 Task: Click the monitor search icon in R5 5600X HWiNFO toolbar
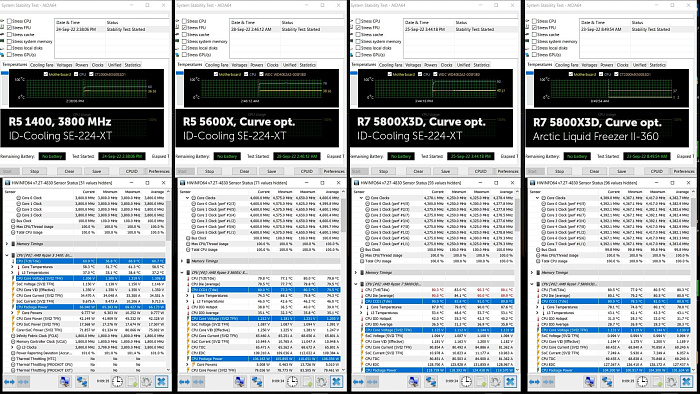pyautogui.click(x=240, y=381)
